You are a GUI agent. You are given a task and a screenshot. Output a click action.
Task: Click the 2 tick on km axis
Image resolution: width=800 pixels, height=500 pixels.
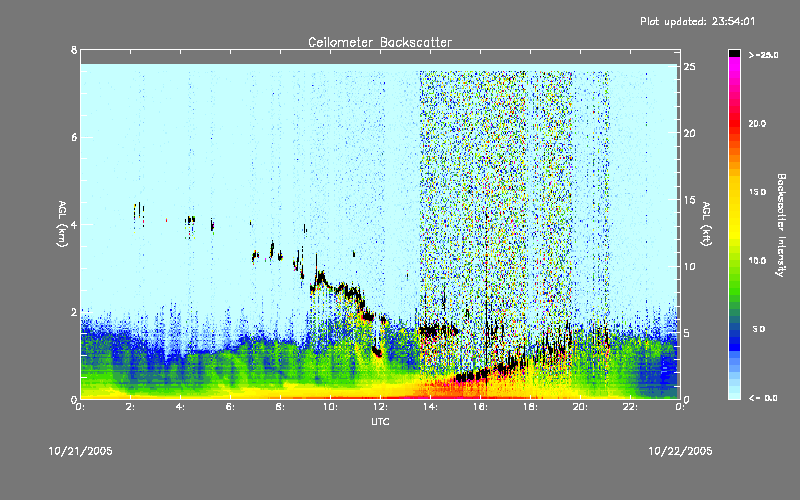[x=74, y=312]
